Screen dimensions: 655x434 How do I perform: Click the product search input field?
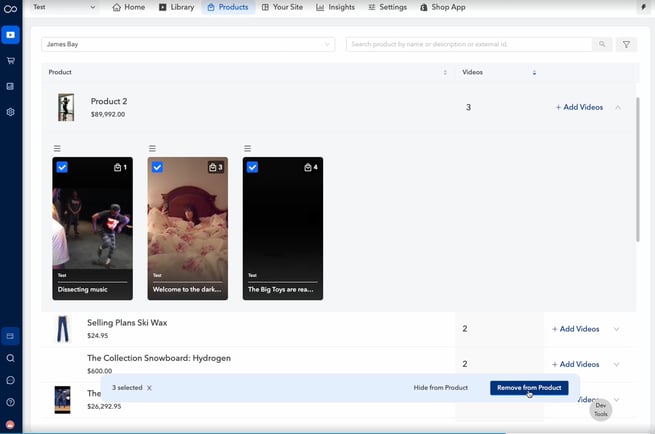point(468,45)
